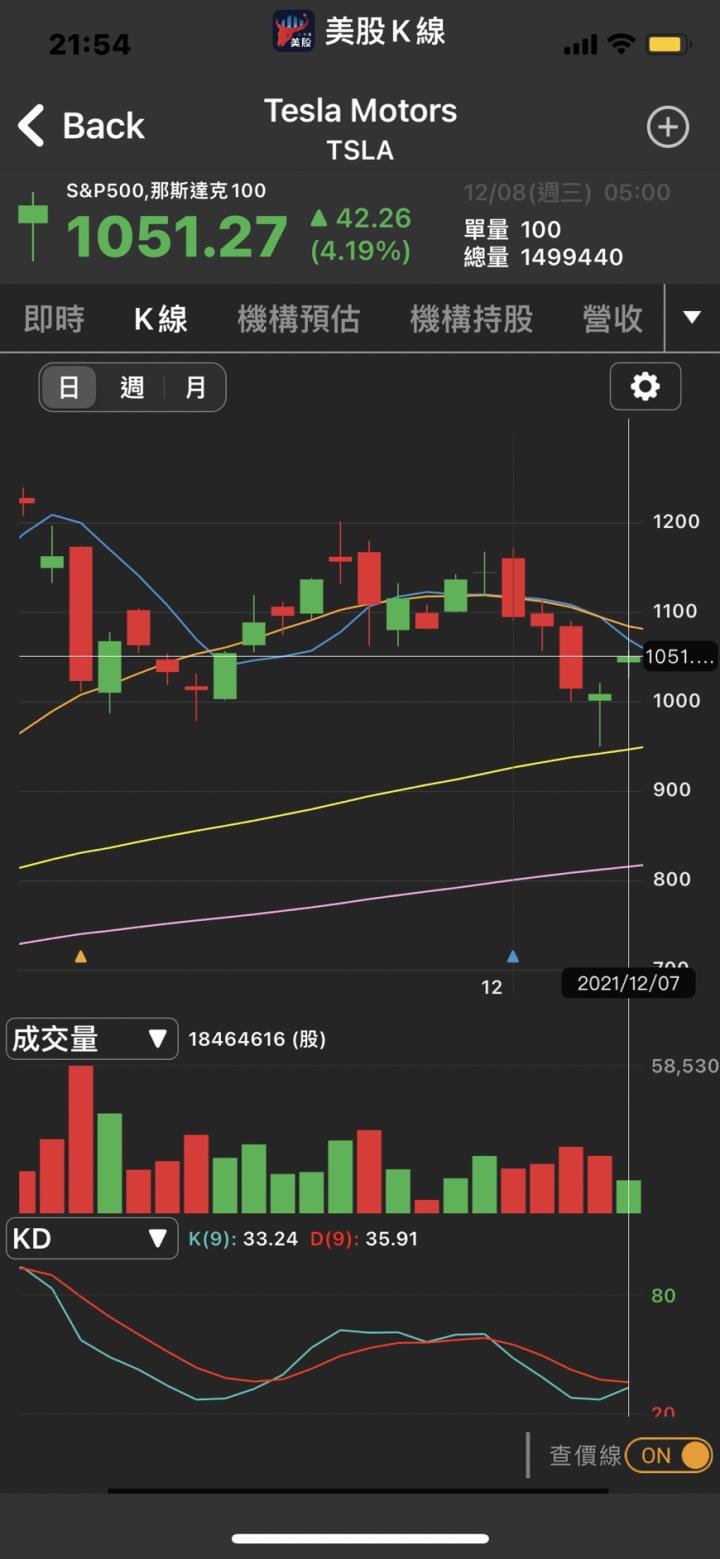This screenshot has height=1559, width=720.
Task: Expand more tabs dropdown arrow
Action: click(x=692, y=318)
